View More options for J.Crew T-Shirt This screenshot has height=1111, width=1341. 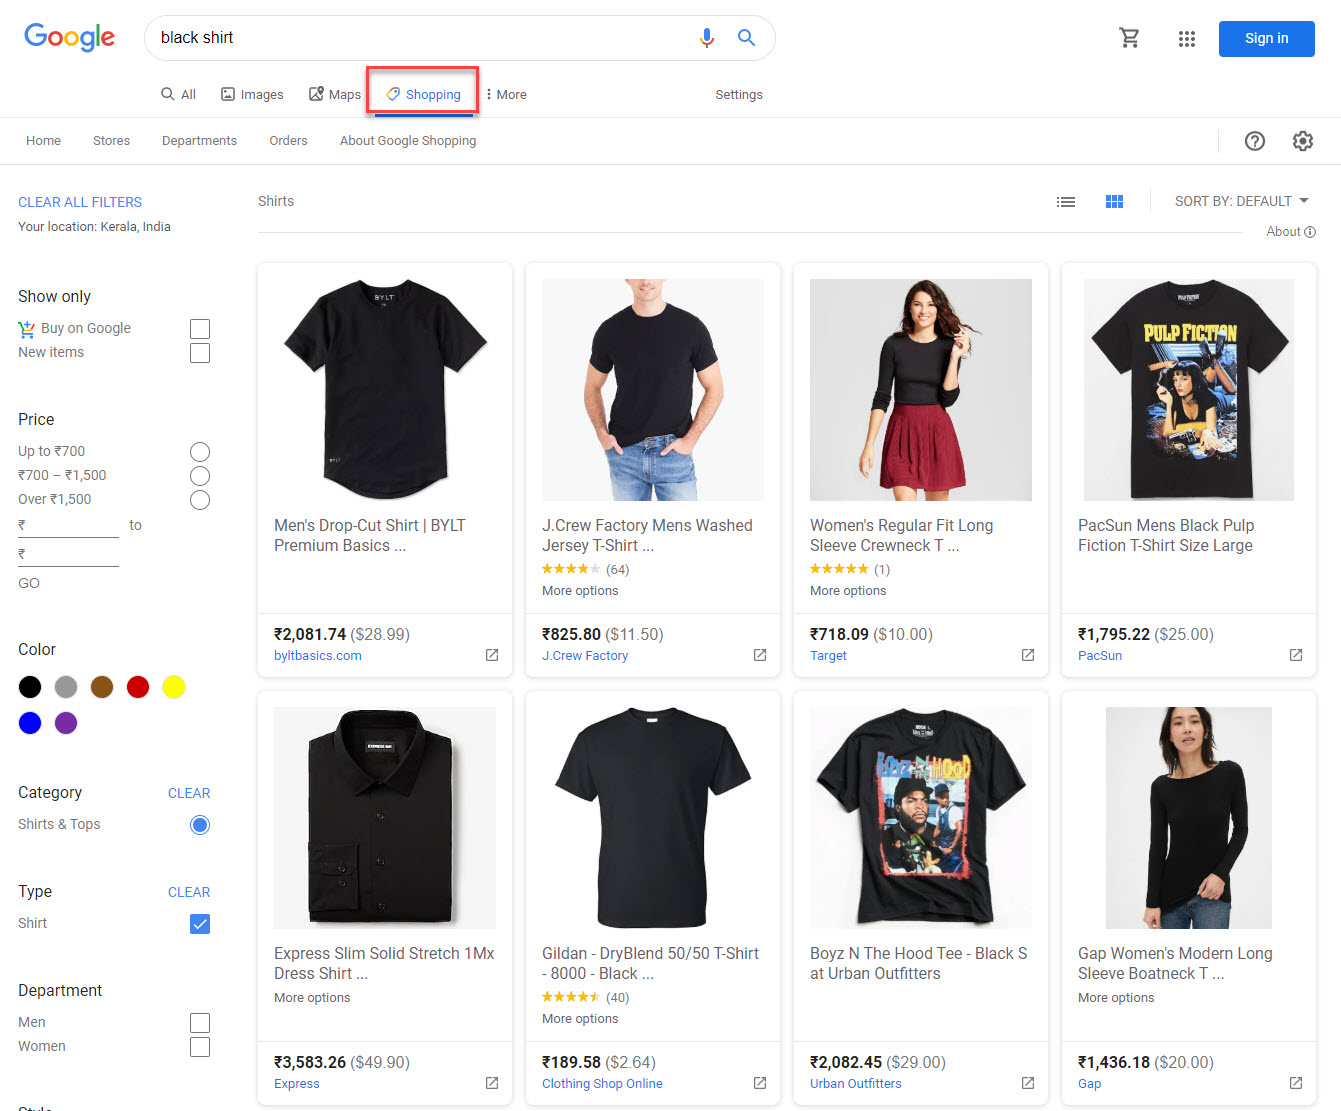580,591
